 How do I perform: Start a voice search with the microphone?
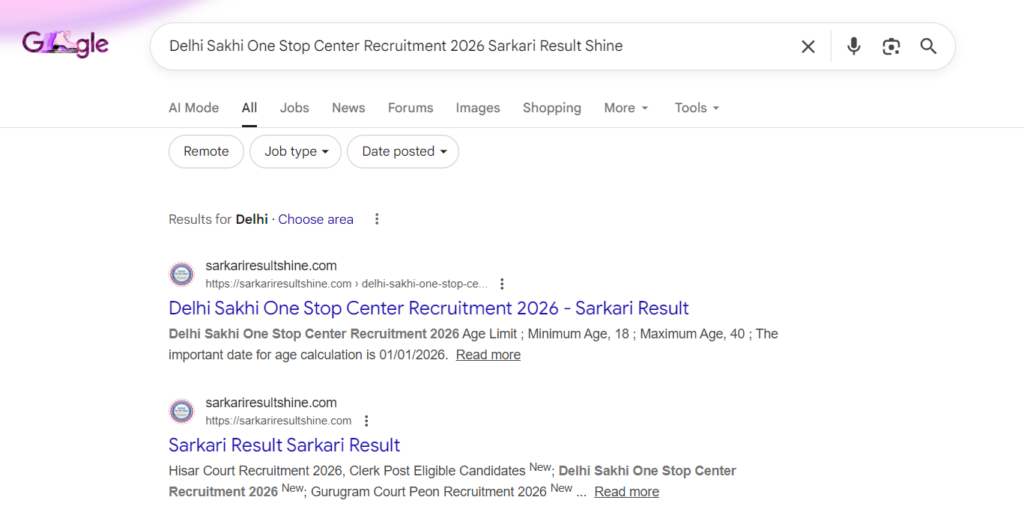[x=853, y=46]
